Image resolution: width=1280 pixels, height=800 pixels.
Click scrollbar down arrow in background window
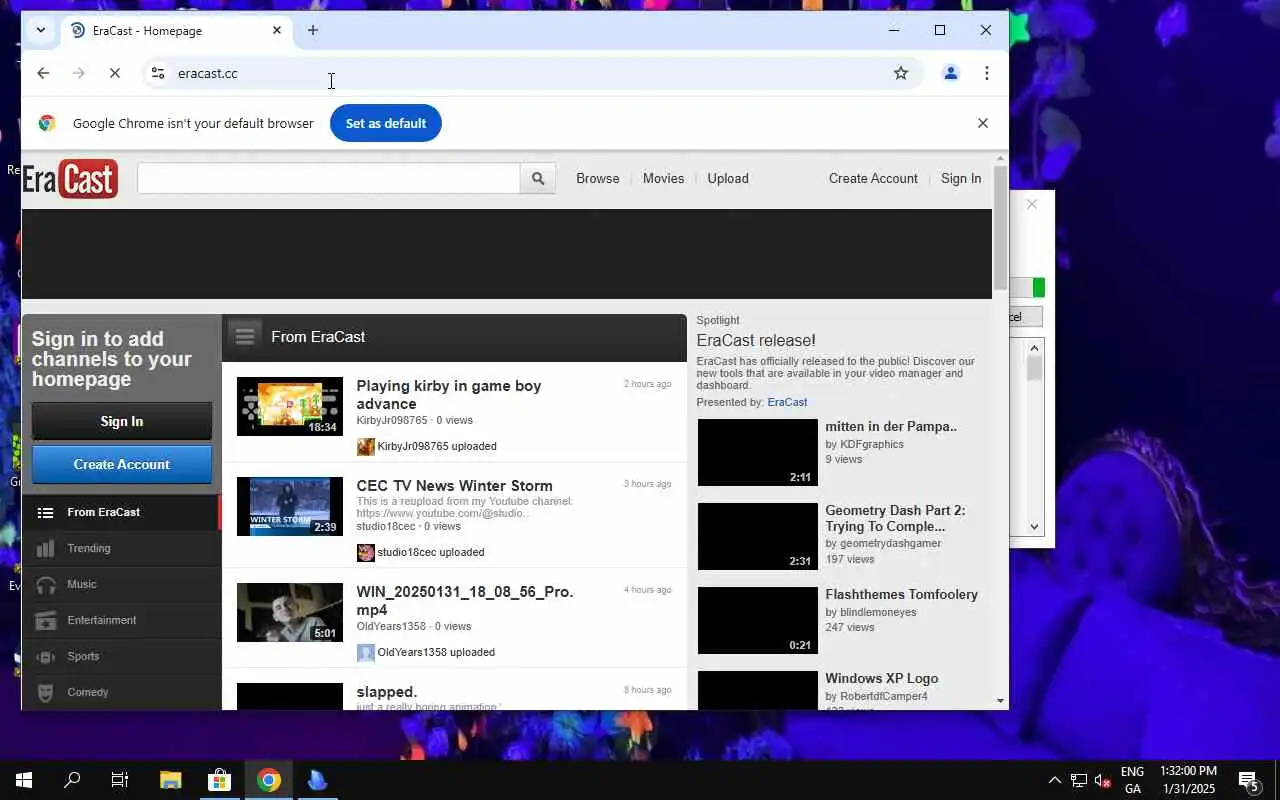pyautogui.click(x=1035, y=527)
